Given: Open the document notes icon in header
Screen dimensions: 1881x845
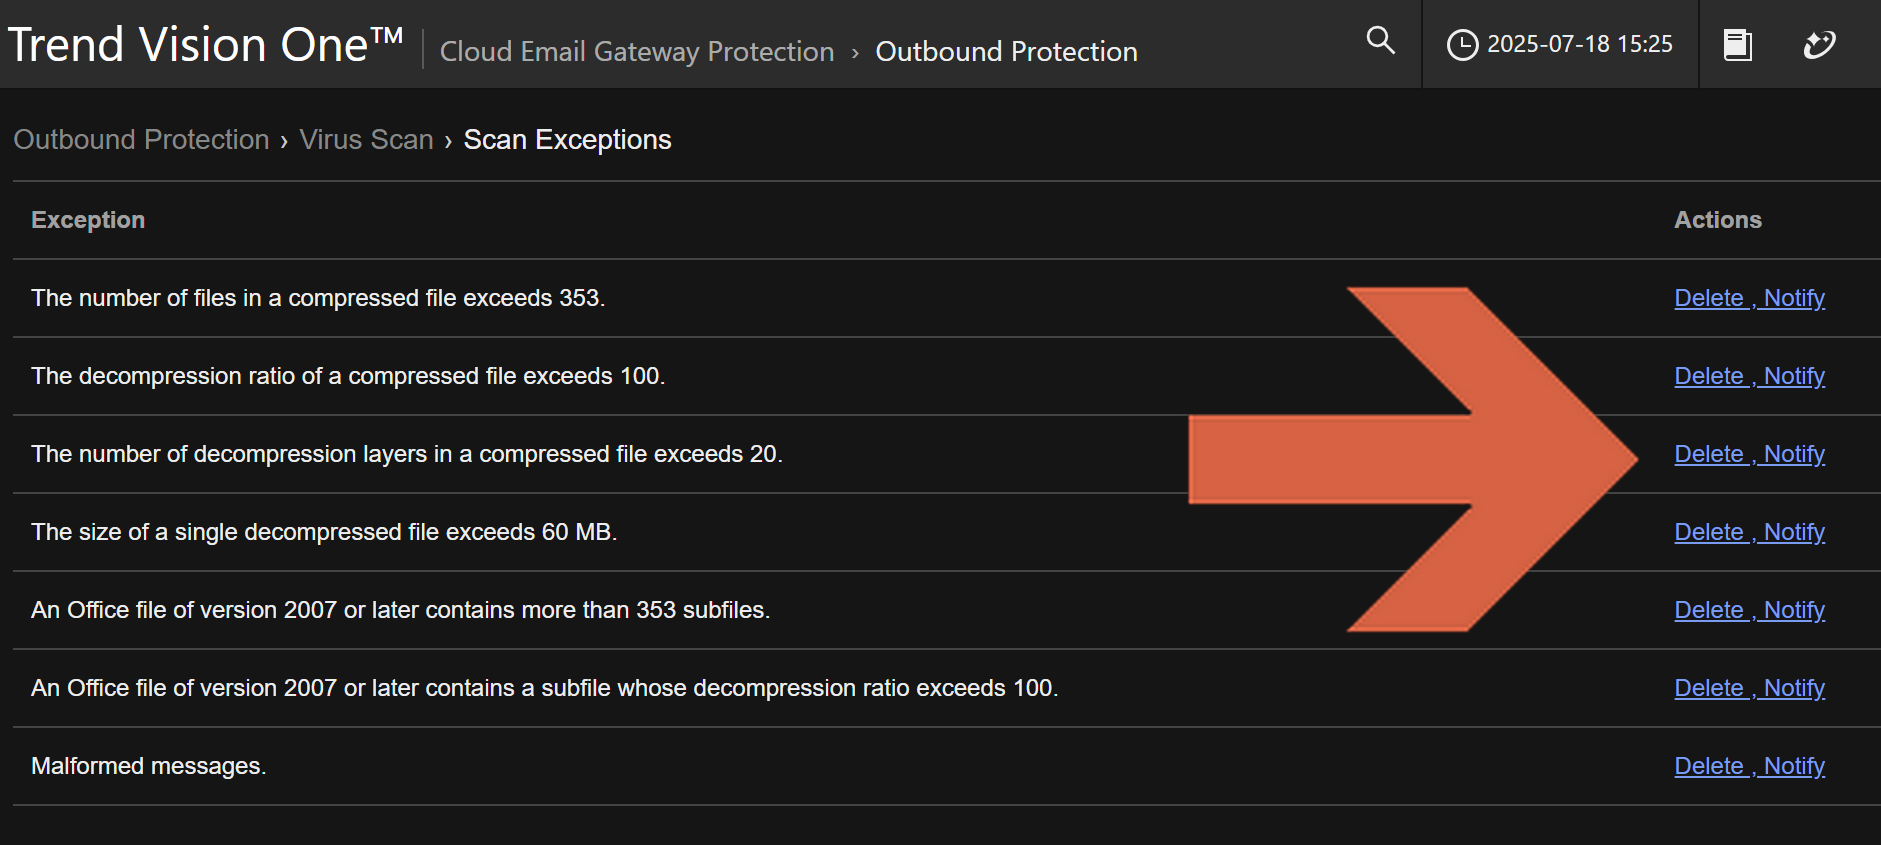Looking at the screenshot, I should tap(1738, 45).
